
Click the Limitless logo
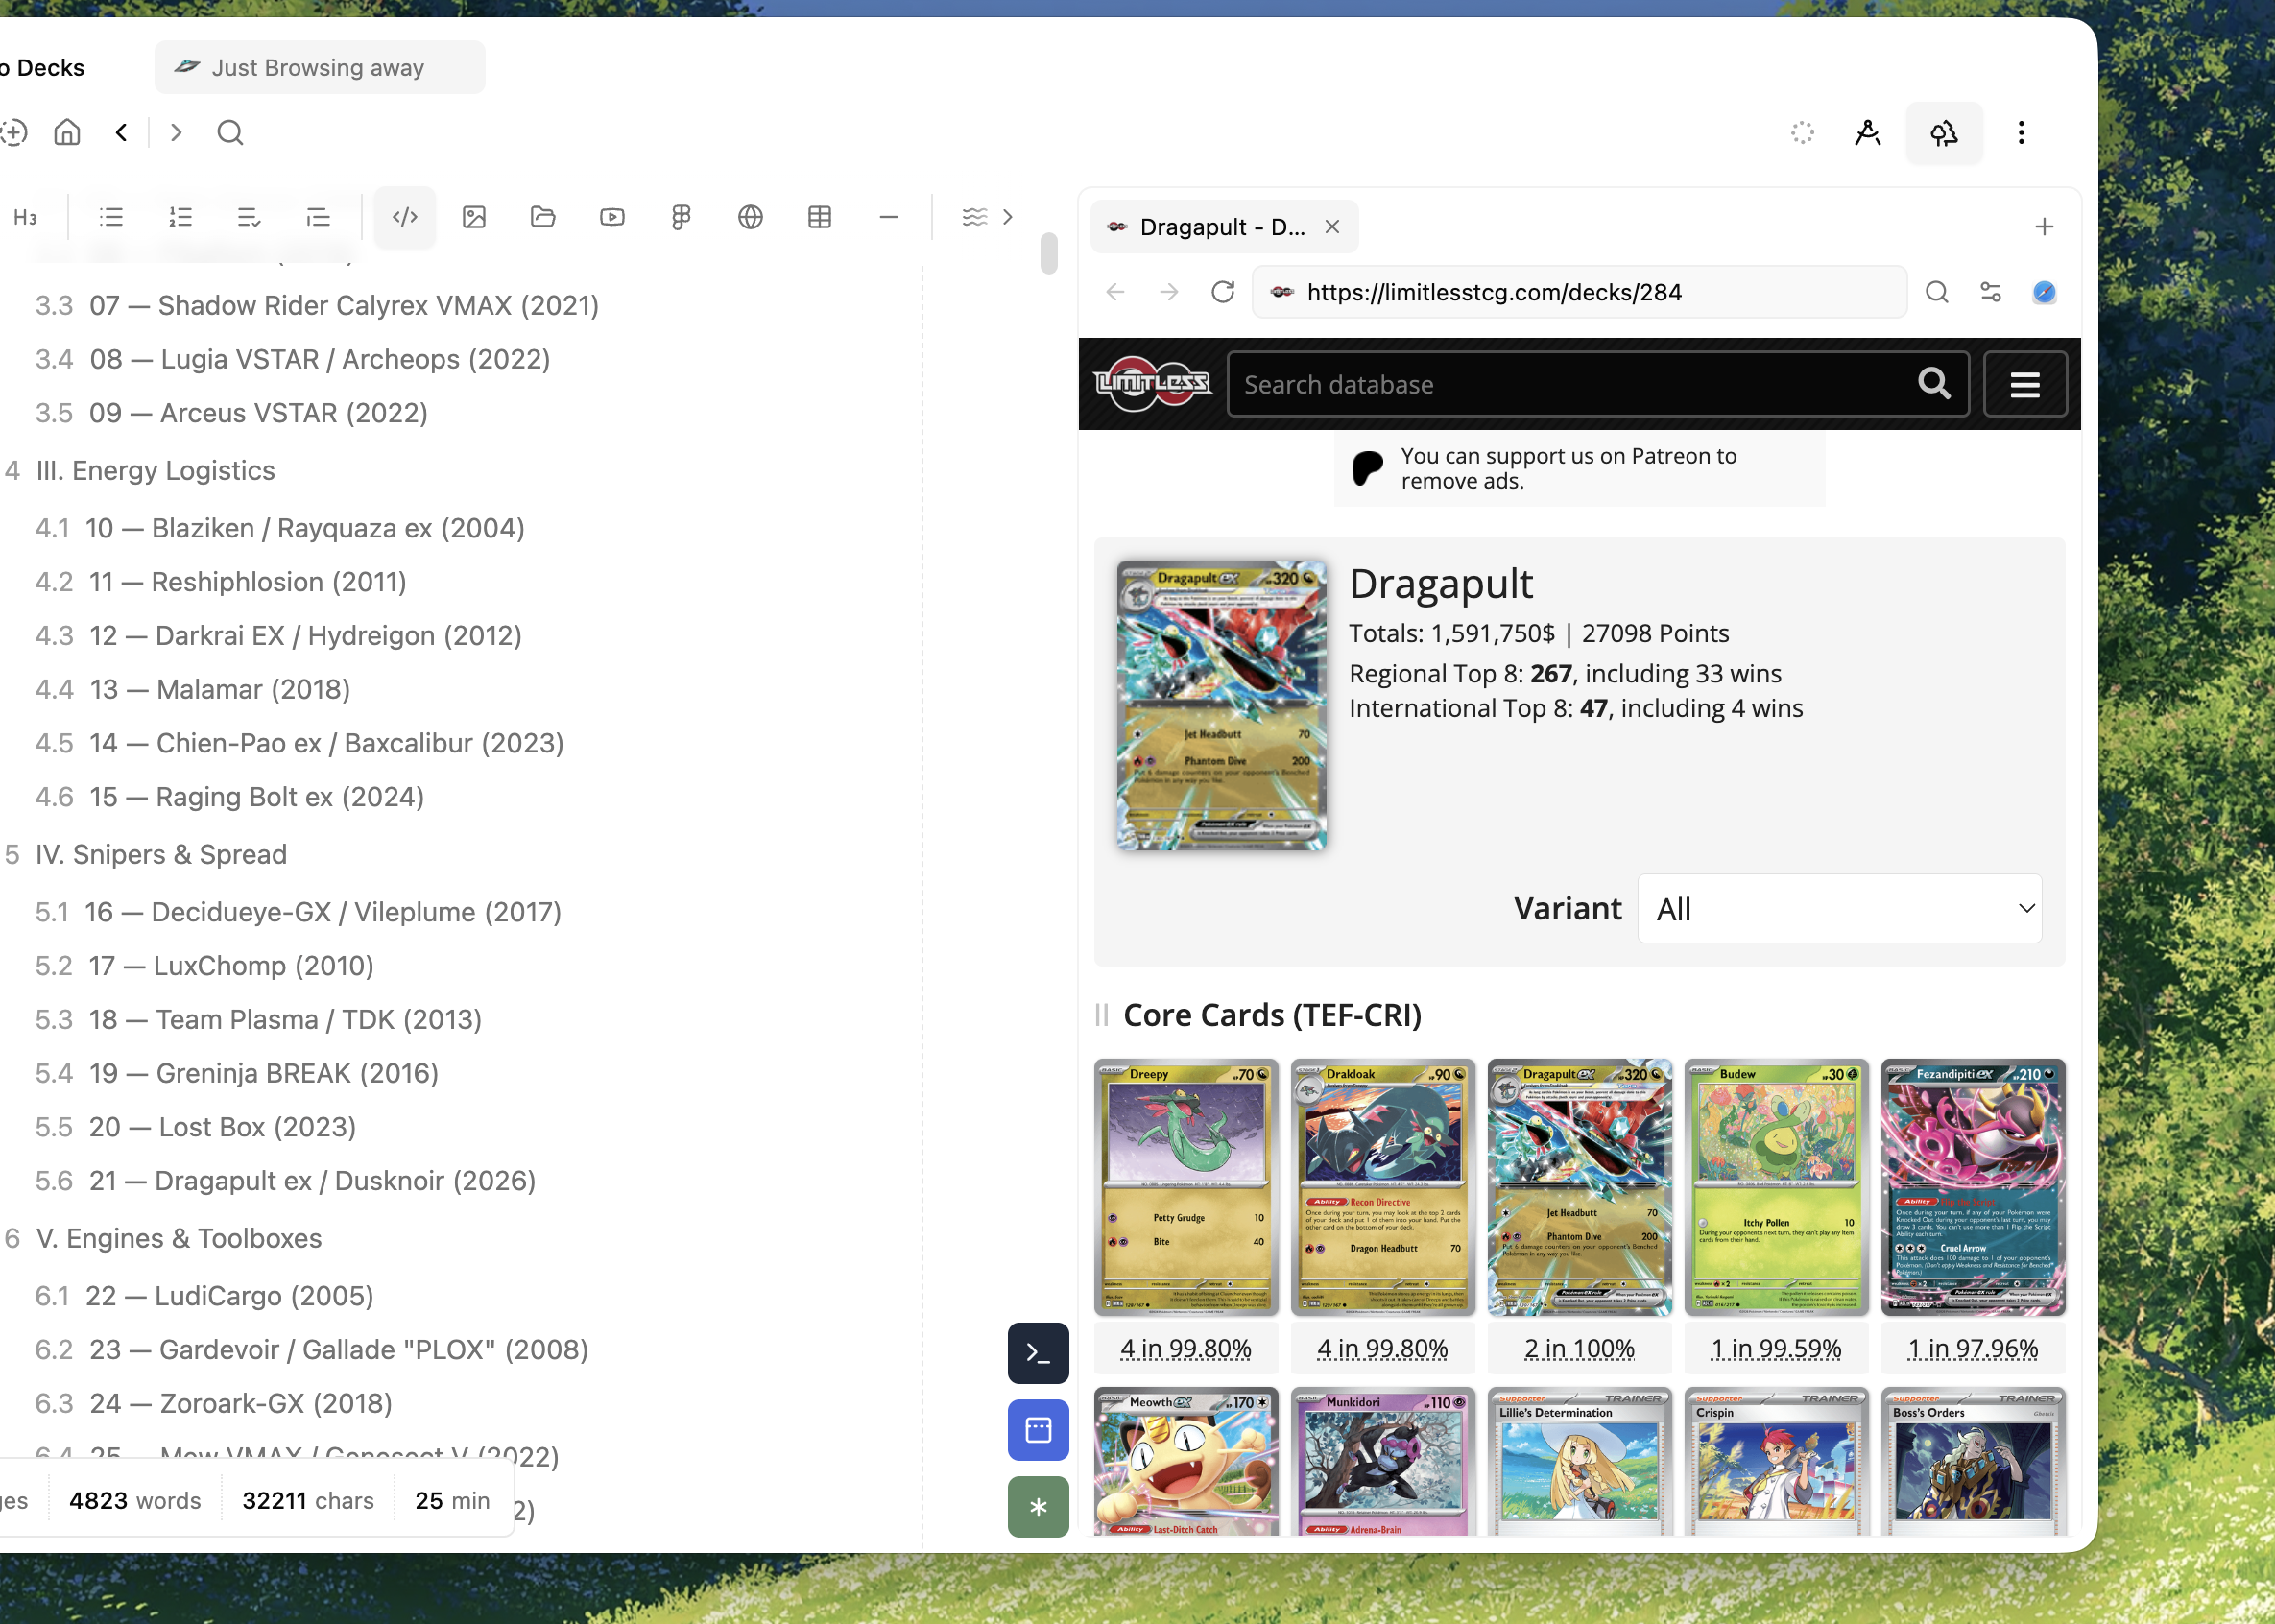pos(1152,384)
